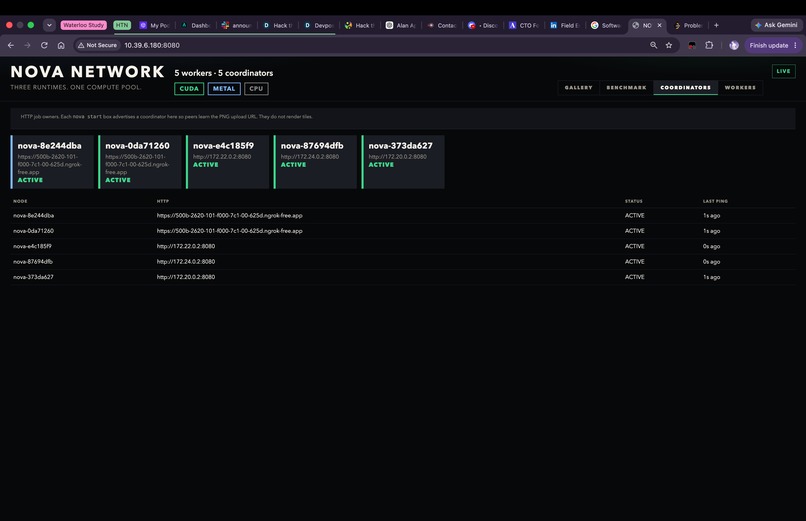The image size is (806, 521).
Task: Switch to the LinkedIn Field tab
Action: click(x=565, y=25)
